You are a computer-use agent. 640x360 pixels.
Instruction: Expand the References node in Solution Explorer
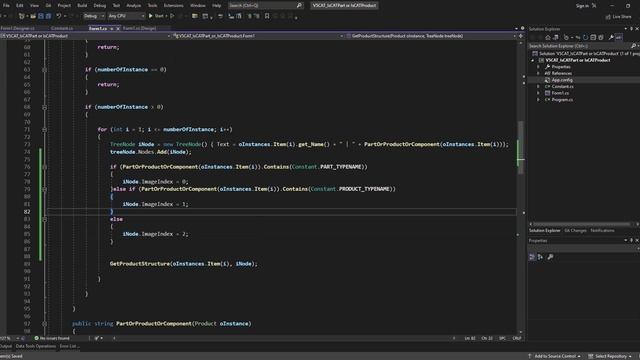pos(538,73)
